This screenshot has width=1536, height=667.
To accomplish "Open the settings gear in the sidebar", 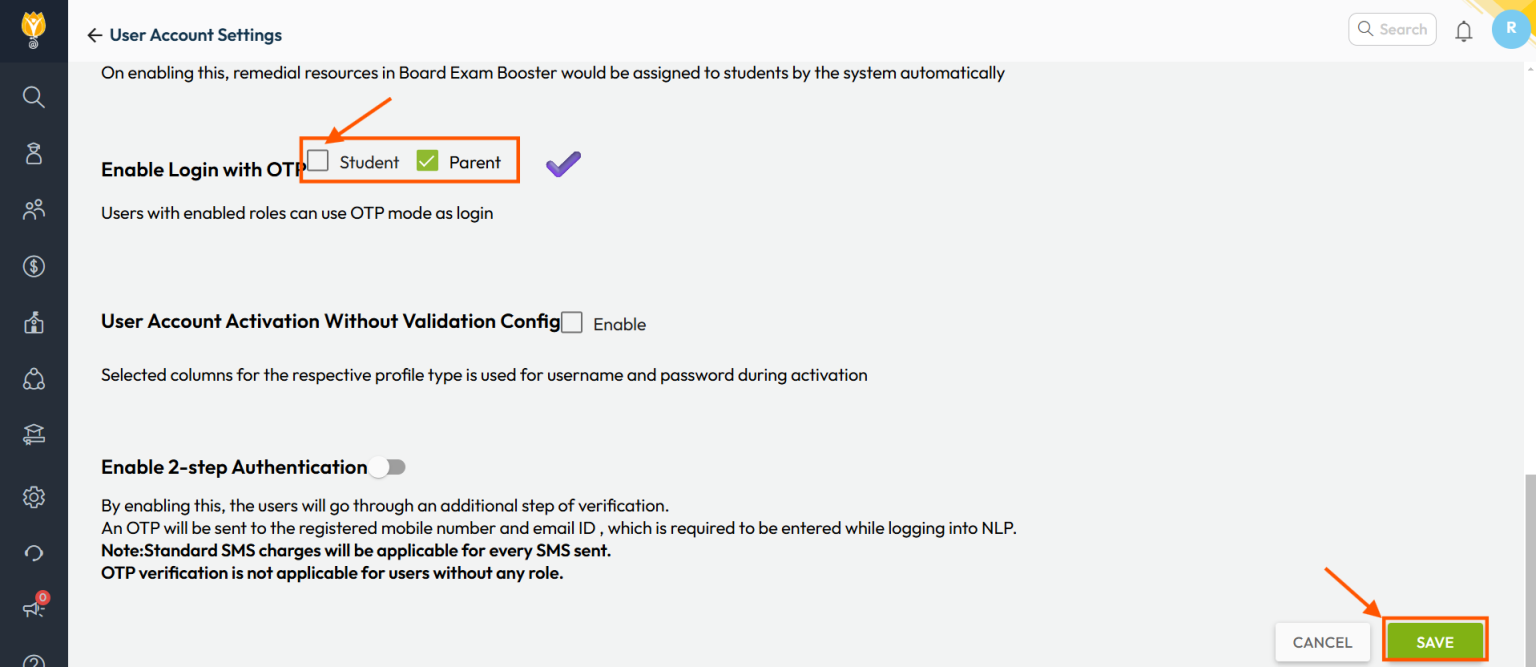I will 33,497.
